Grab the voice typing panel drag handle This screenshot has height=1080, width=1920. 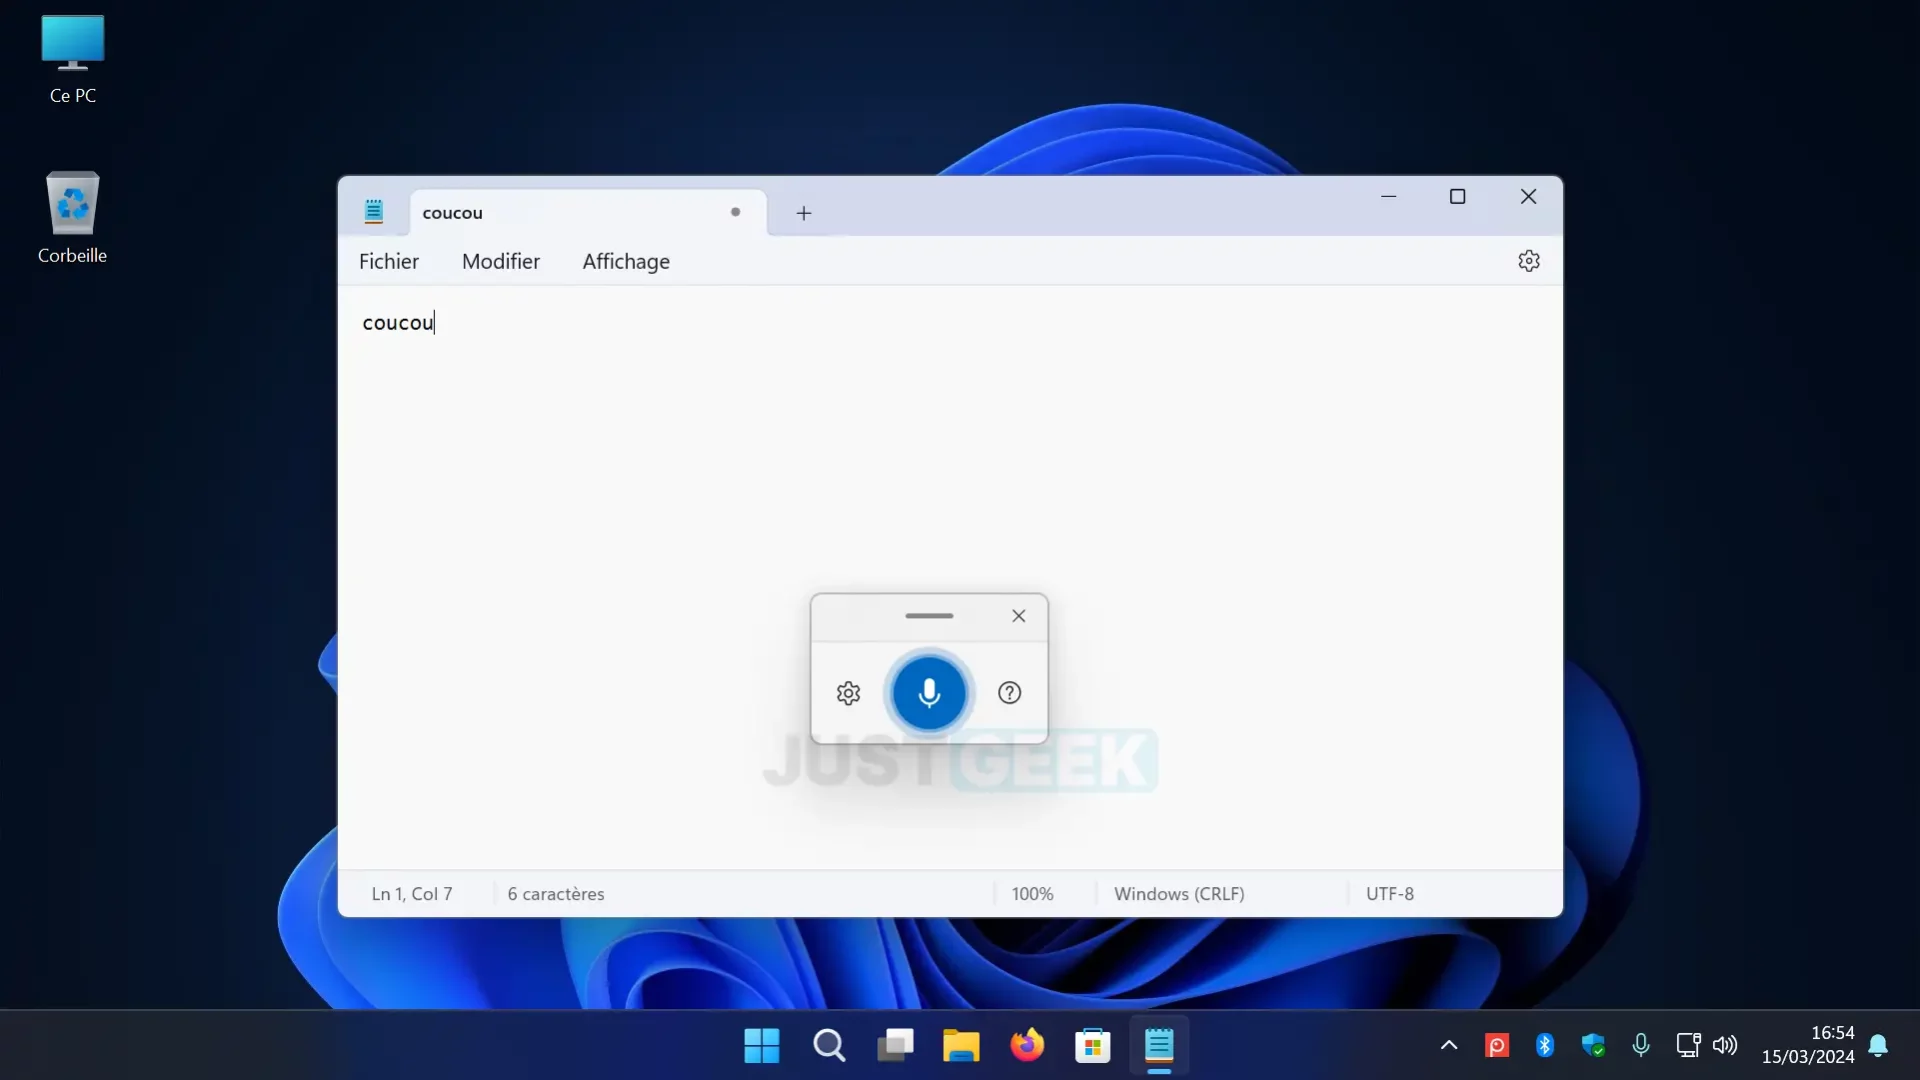click(x=929, y=616)
